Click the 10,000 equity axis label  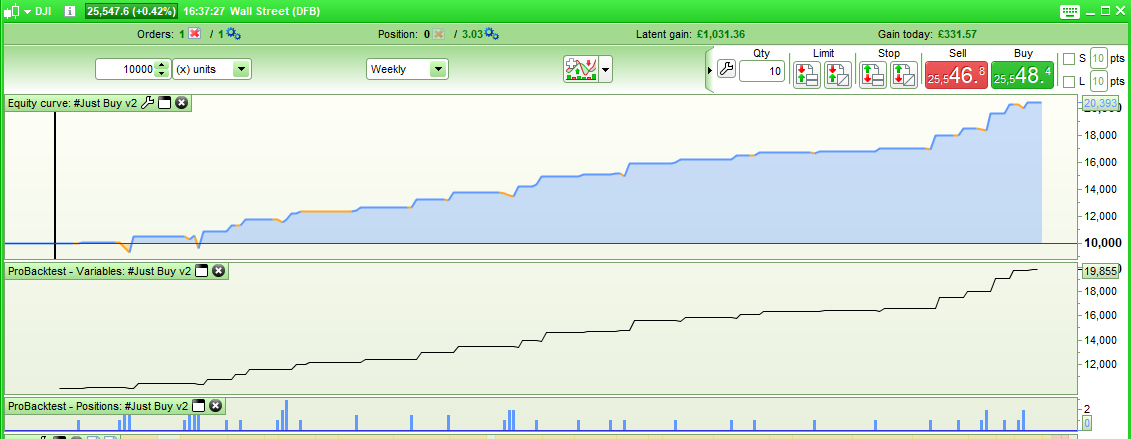click(x=1103, y=243)
